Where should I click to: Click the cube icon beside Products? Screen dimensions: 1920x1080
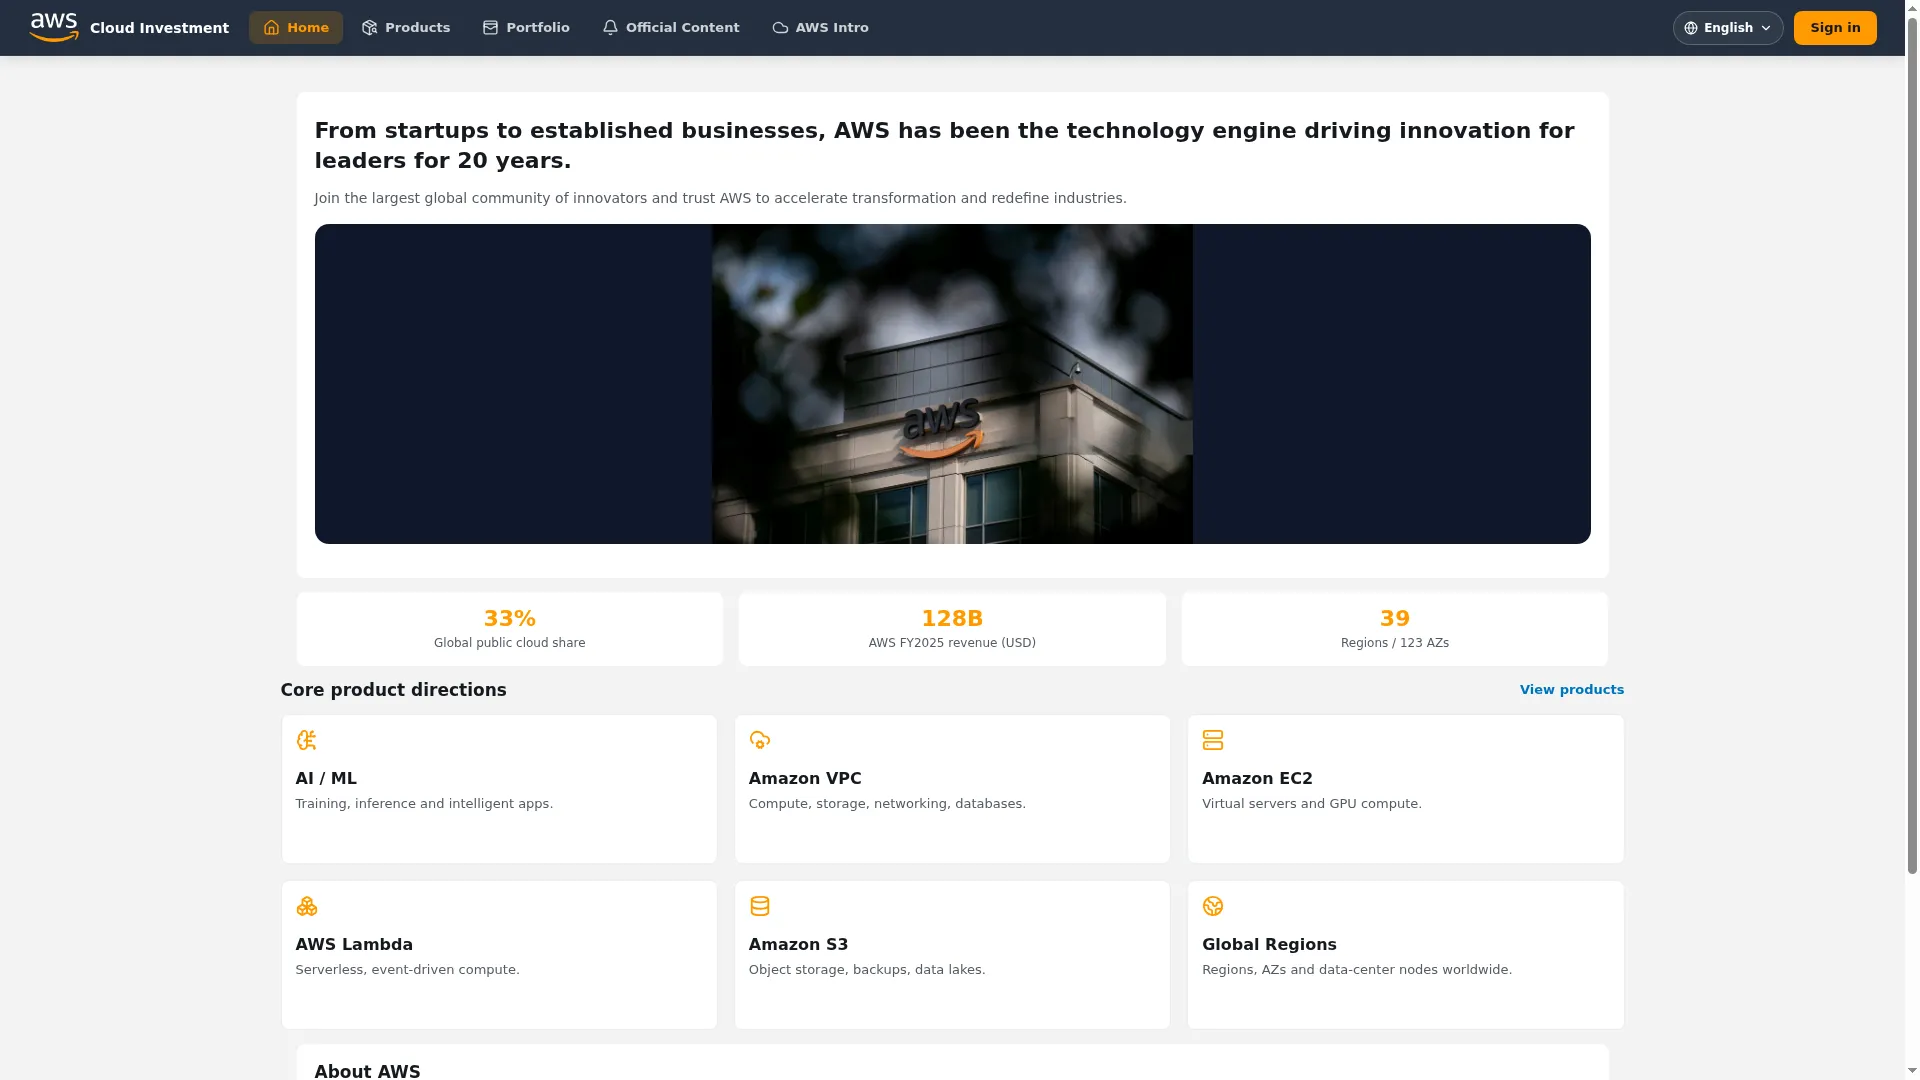pyautogui.click(x=370, y=28)
